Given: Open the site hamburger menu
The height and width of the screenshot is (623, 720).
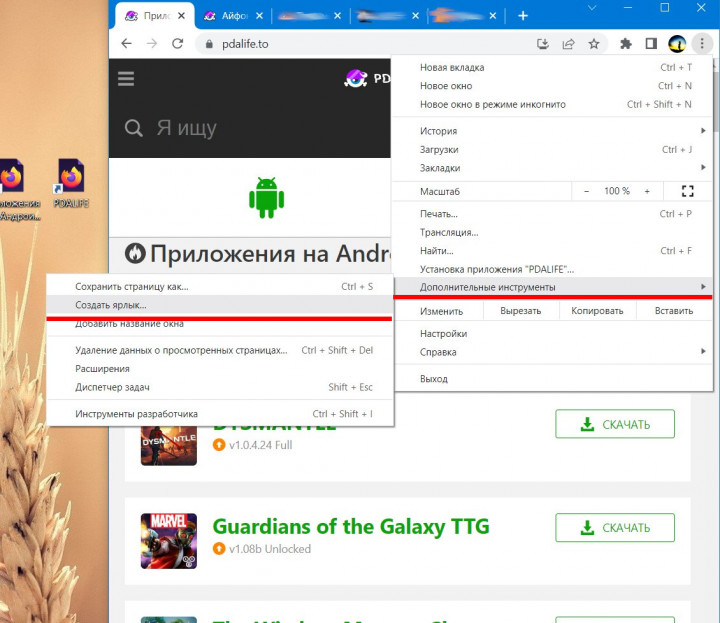Looking at the screenshot, I should (126, 79).
